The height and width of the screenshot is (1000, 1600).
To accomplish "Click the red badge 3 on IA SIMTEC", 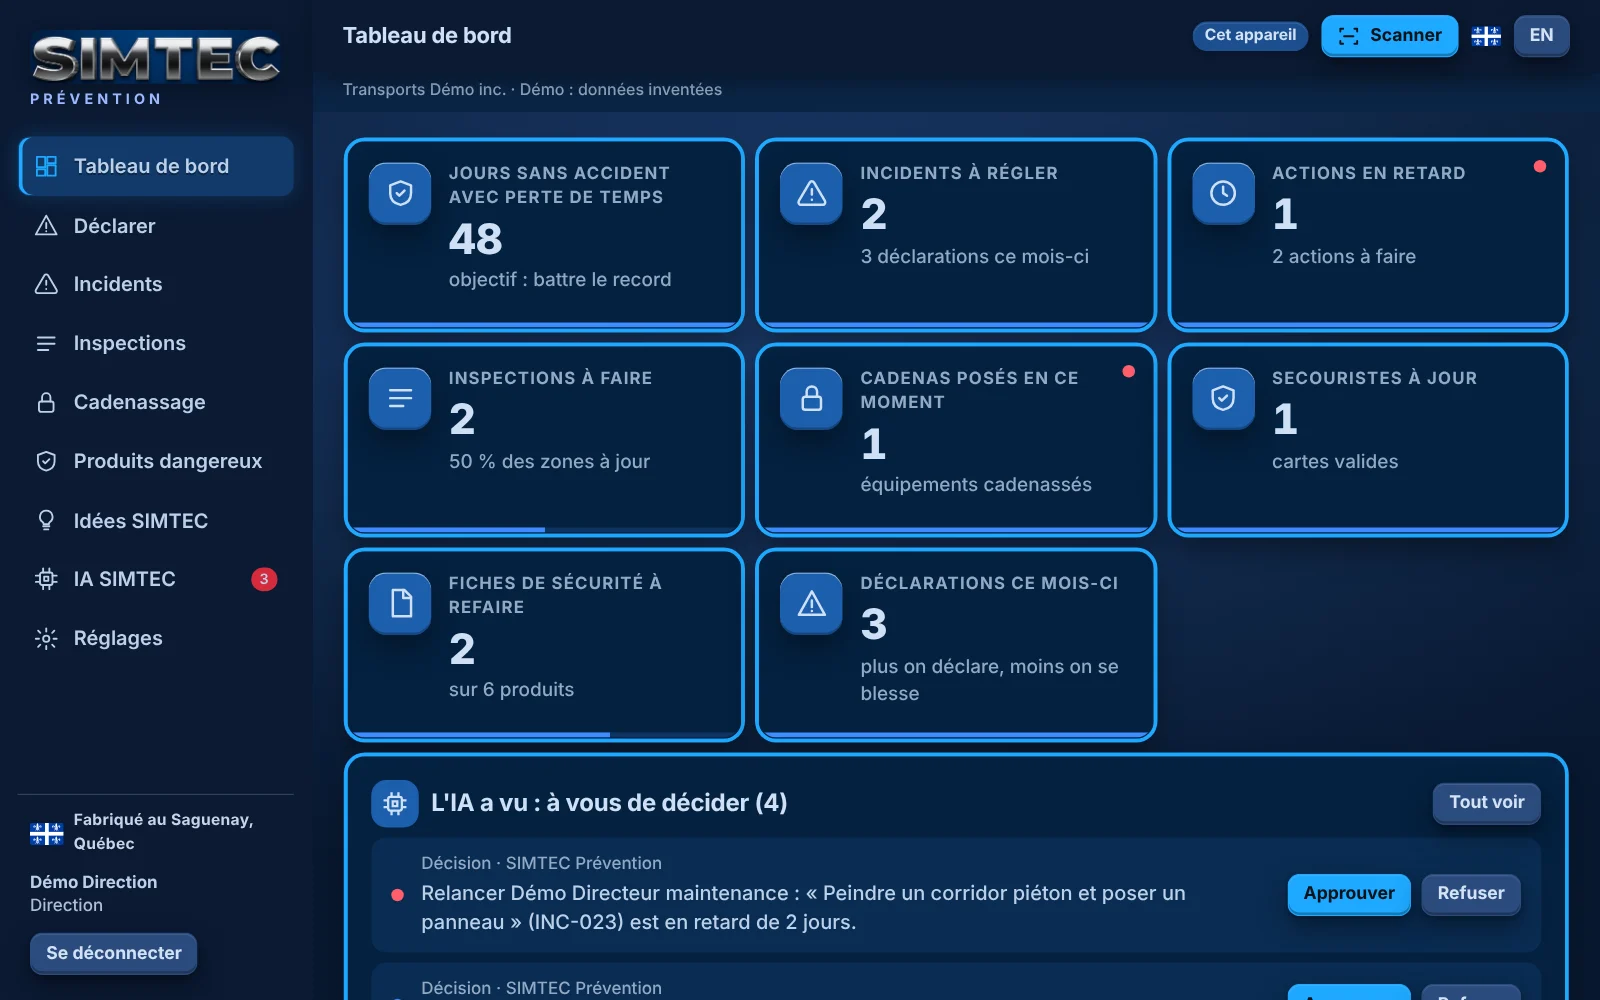I will pos(264,579).
